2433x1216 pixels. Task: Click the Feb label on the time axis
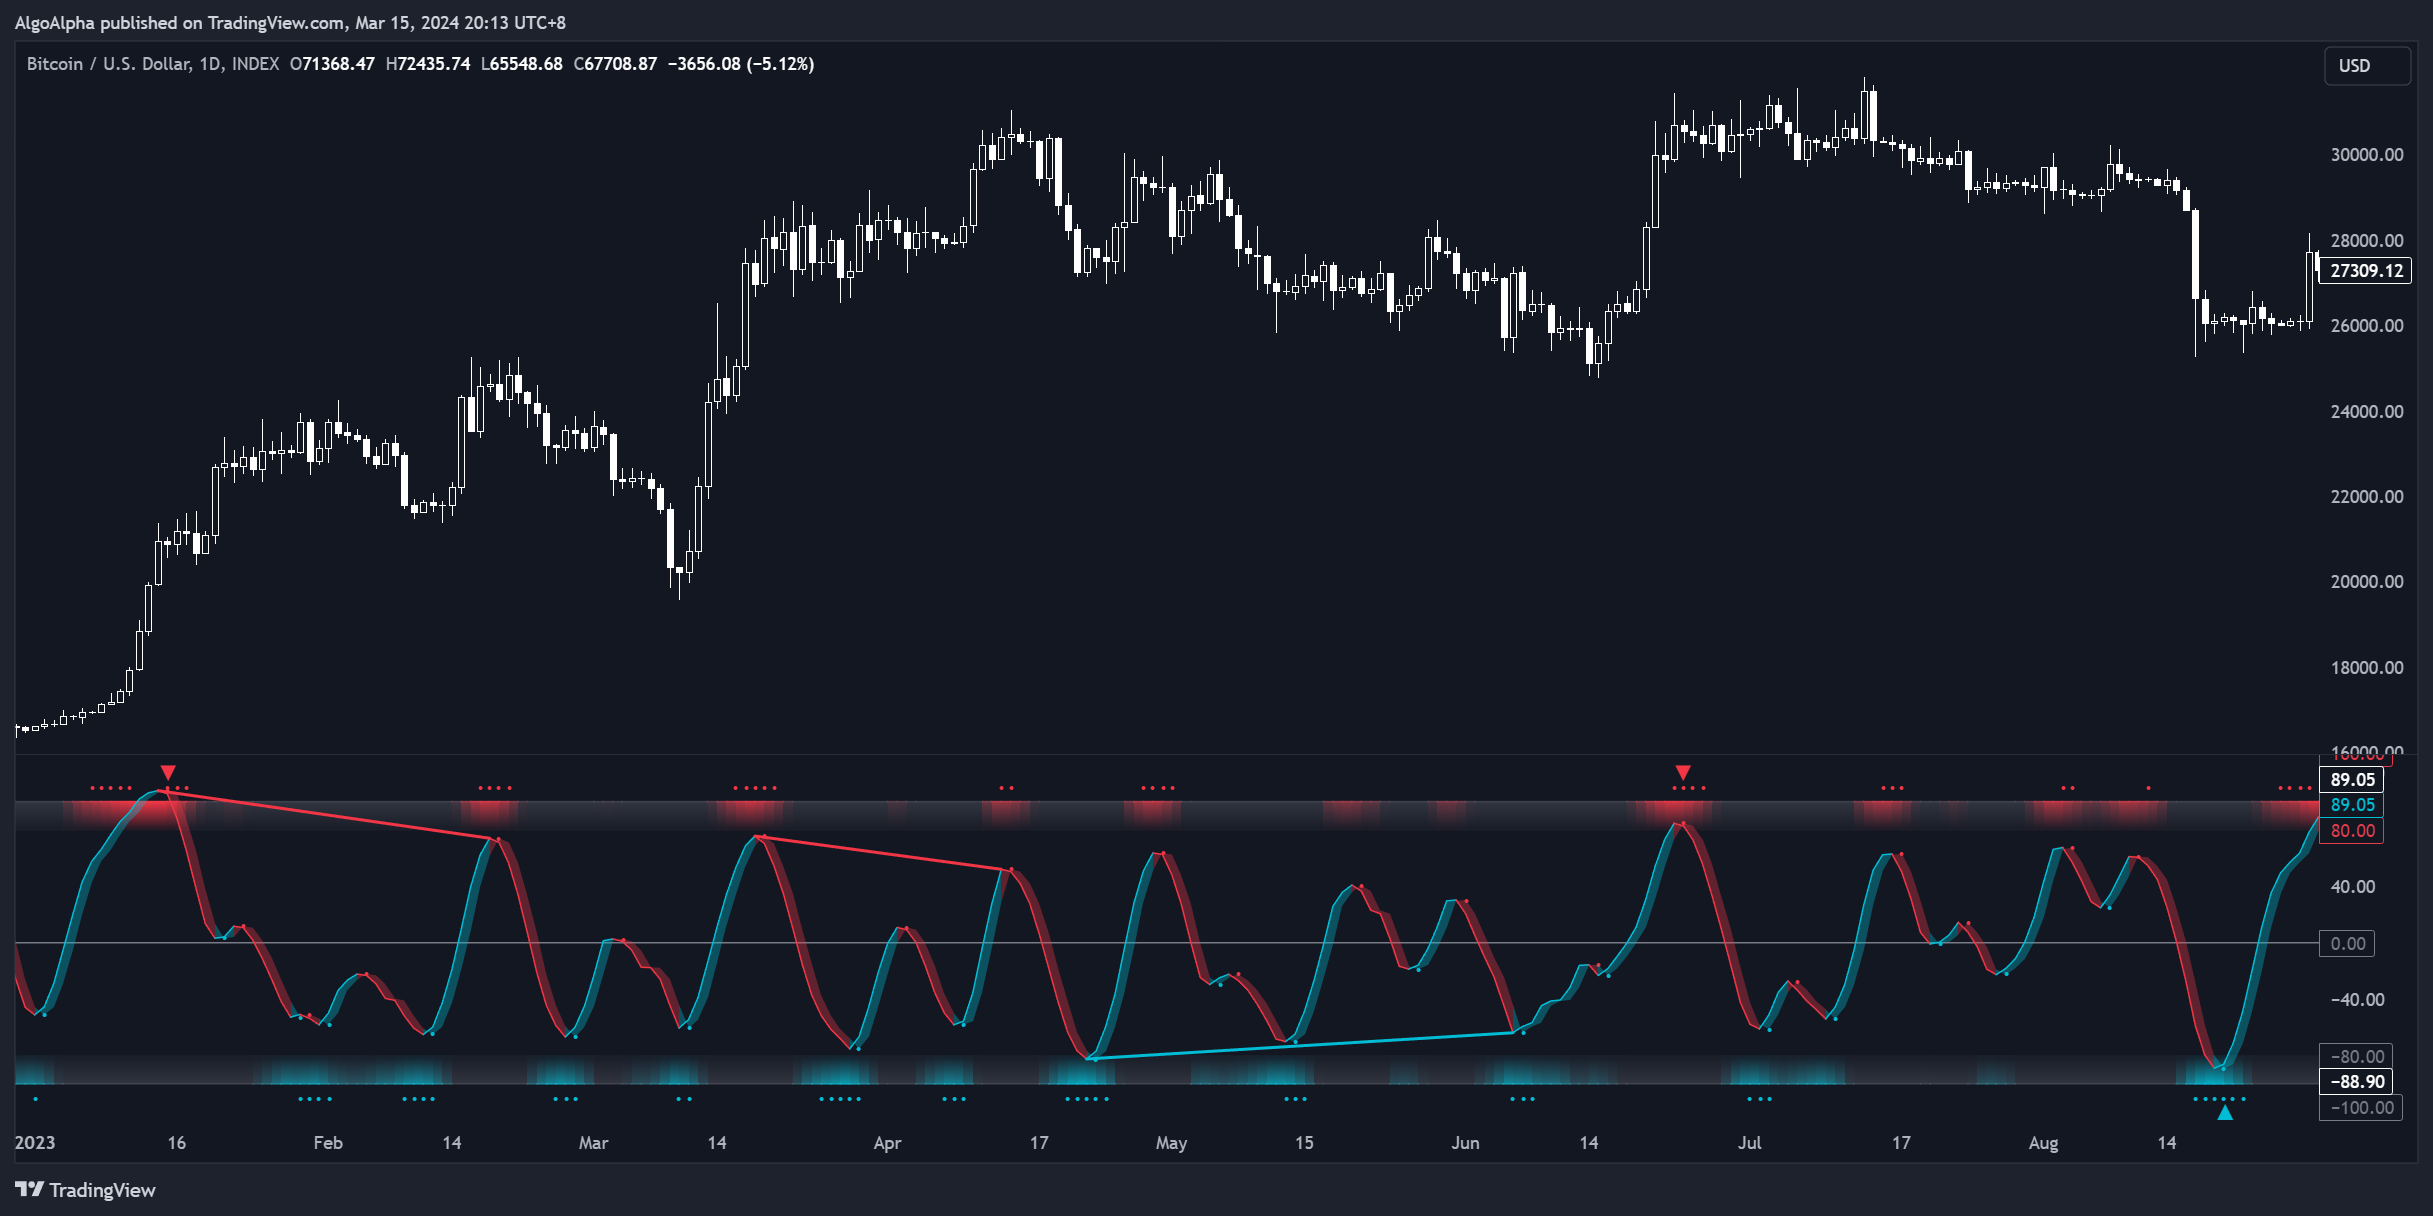[328, 1142]
